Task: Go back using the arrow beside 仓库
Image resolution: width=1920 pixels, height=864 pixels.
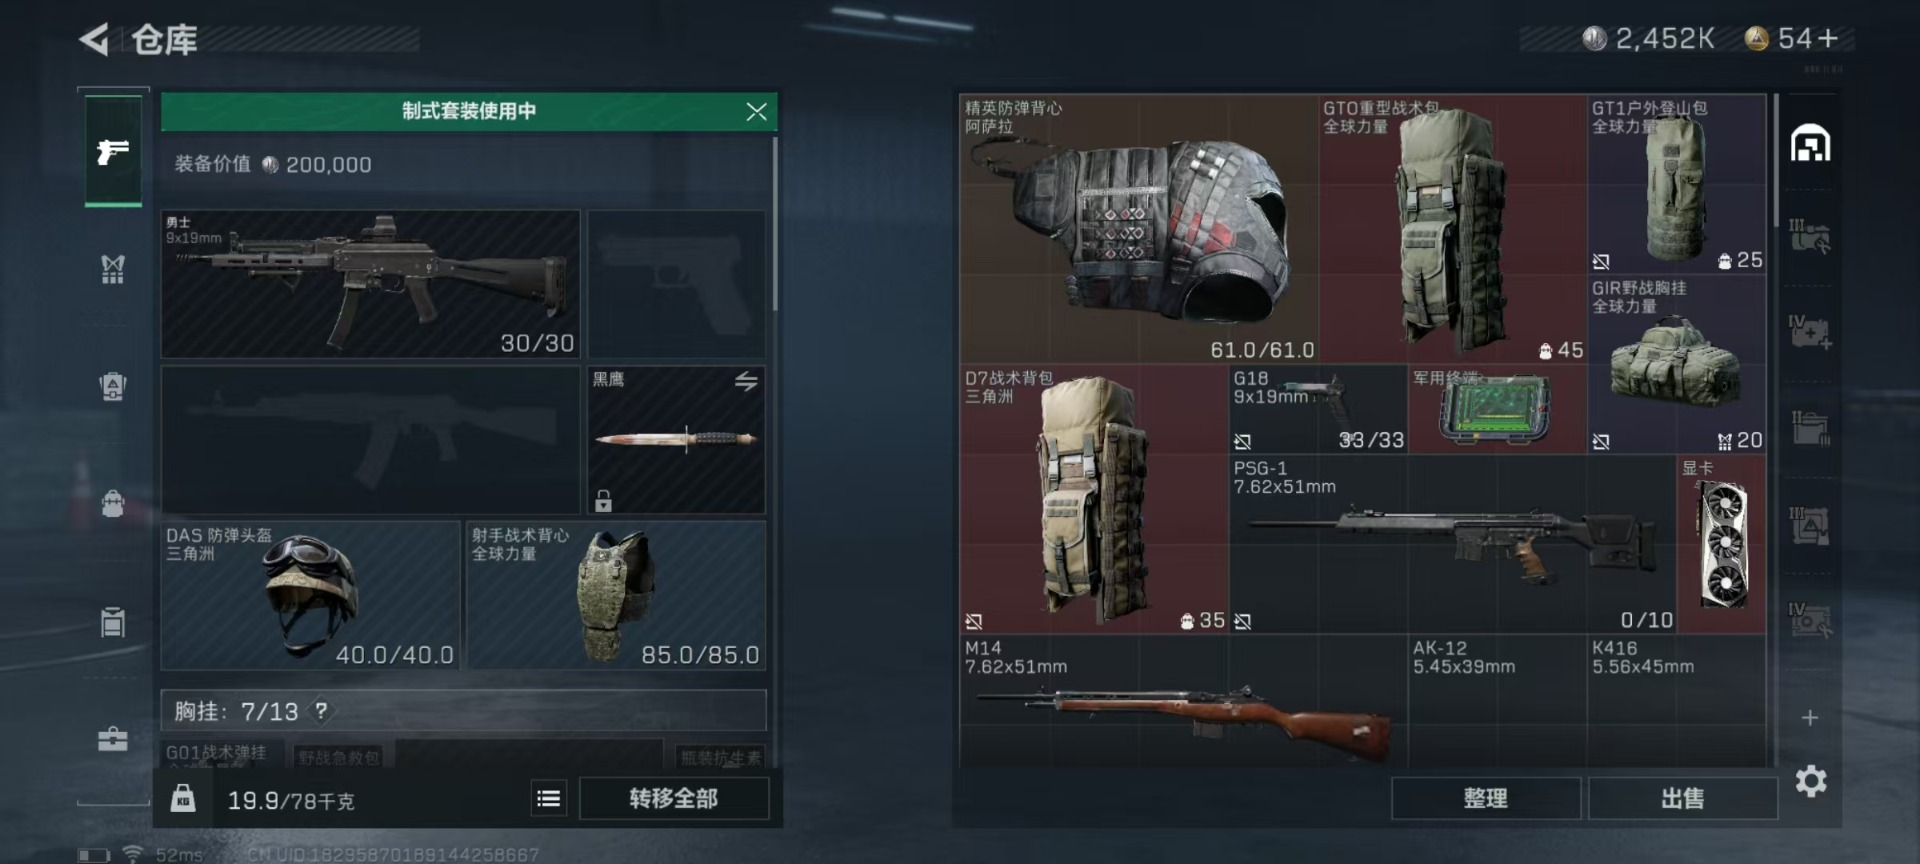Action: (94, 40)
